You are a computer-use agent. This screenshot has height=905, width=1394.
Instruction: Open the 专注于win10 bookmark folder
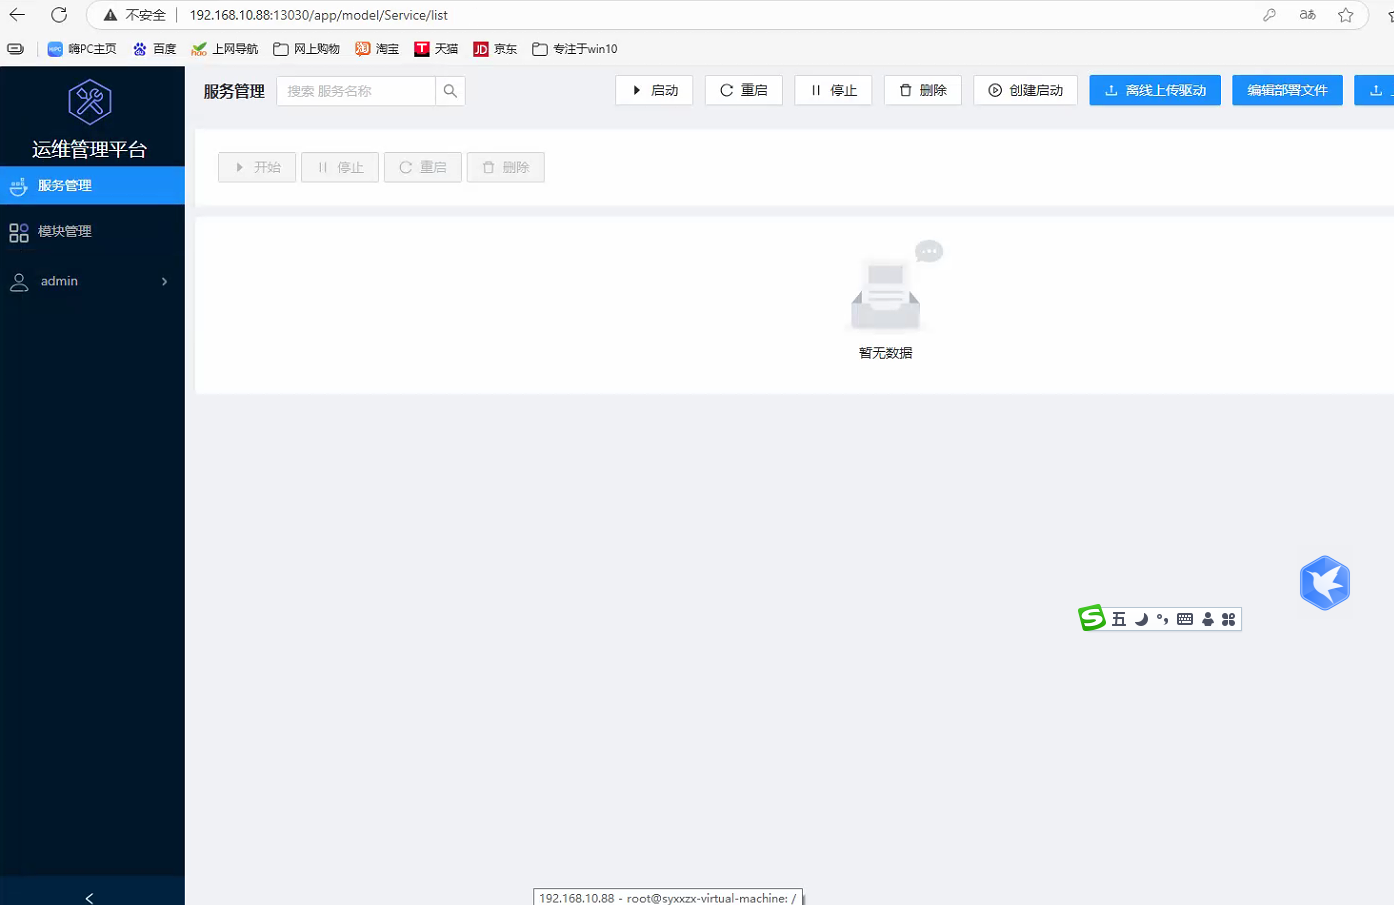pos(575,49)
